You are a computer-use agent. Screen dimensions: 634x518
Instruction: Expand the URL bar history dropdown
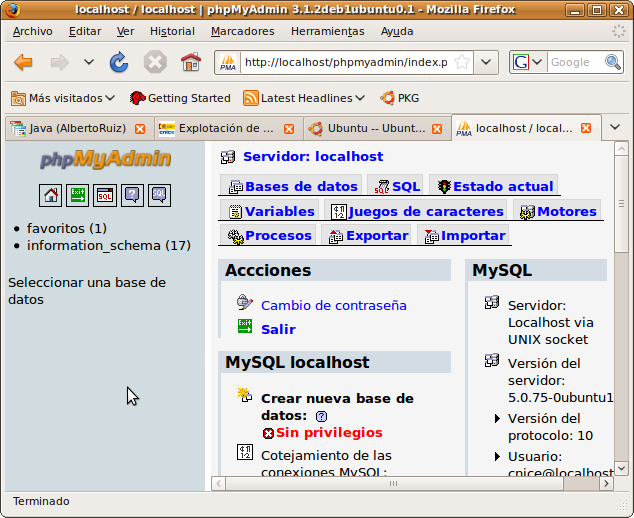486,62
